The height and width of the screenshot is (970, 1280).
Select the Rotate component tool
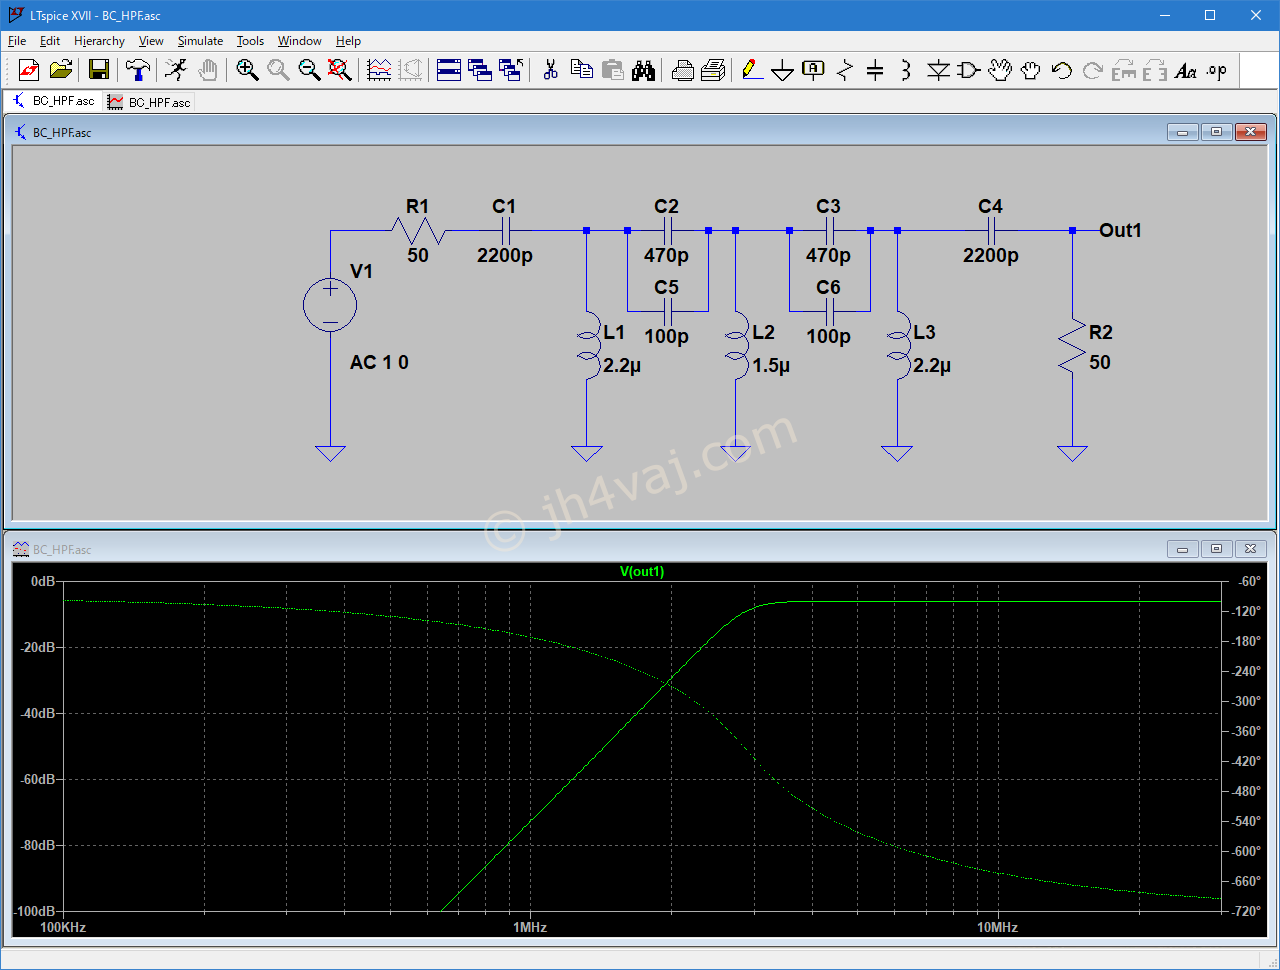tap(1124, 70)
